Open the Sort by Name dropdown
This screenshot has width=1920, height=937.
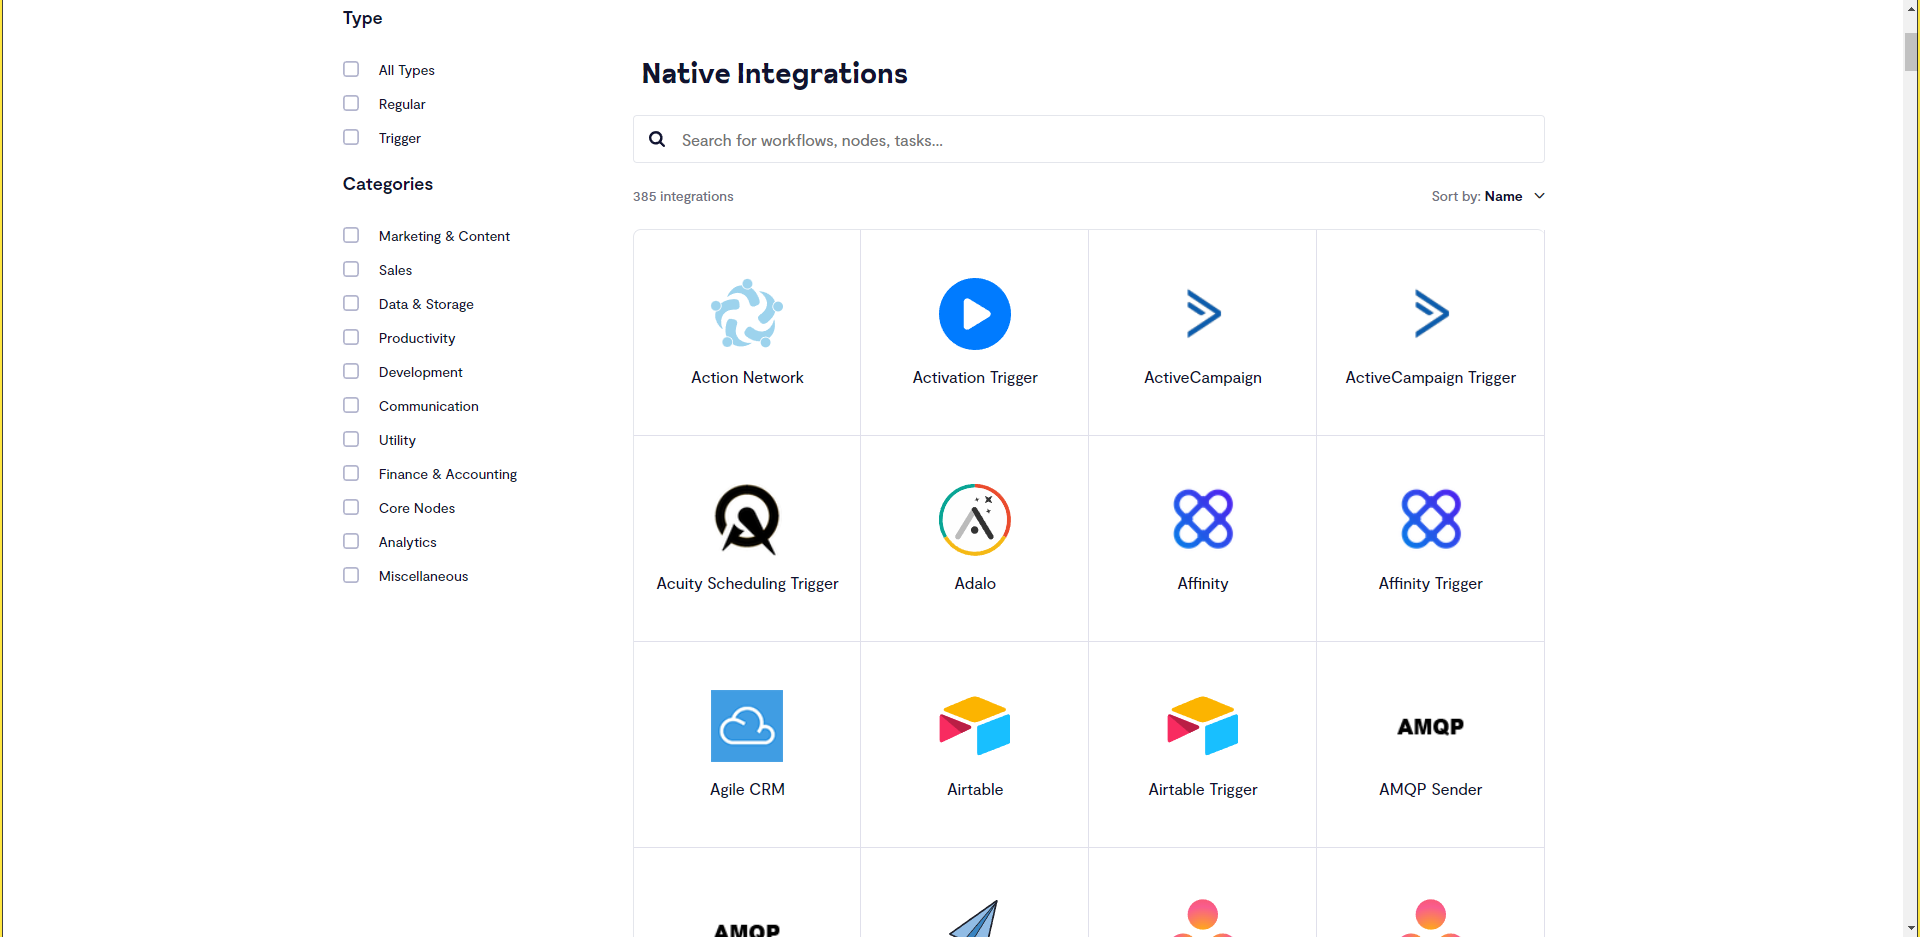[x=1488, y=196]
